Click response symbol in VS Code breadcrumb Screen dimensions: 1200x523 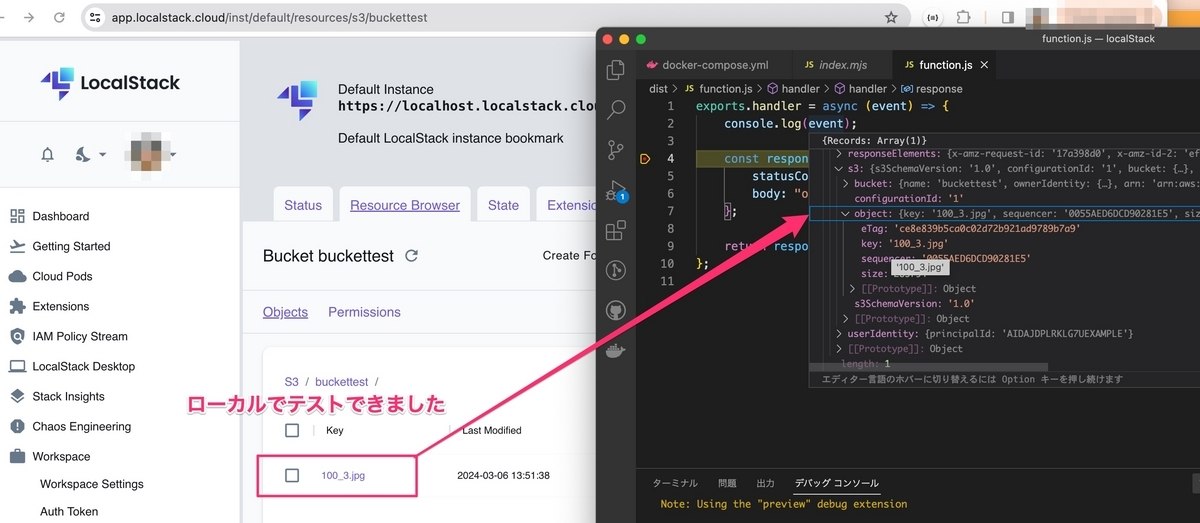939,89
